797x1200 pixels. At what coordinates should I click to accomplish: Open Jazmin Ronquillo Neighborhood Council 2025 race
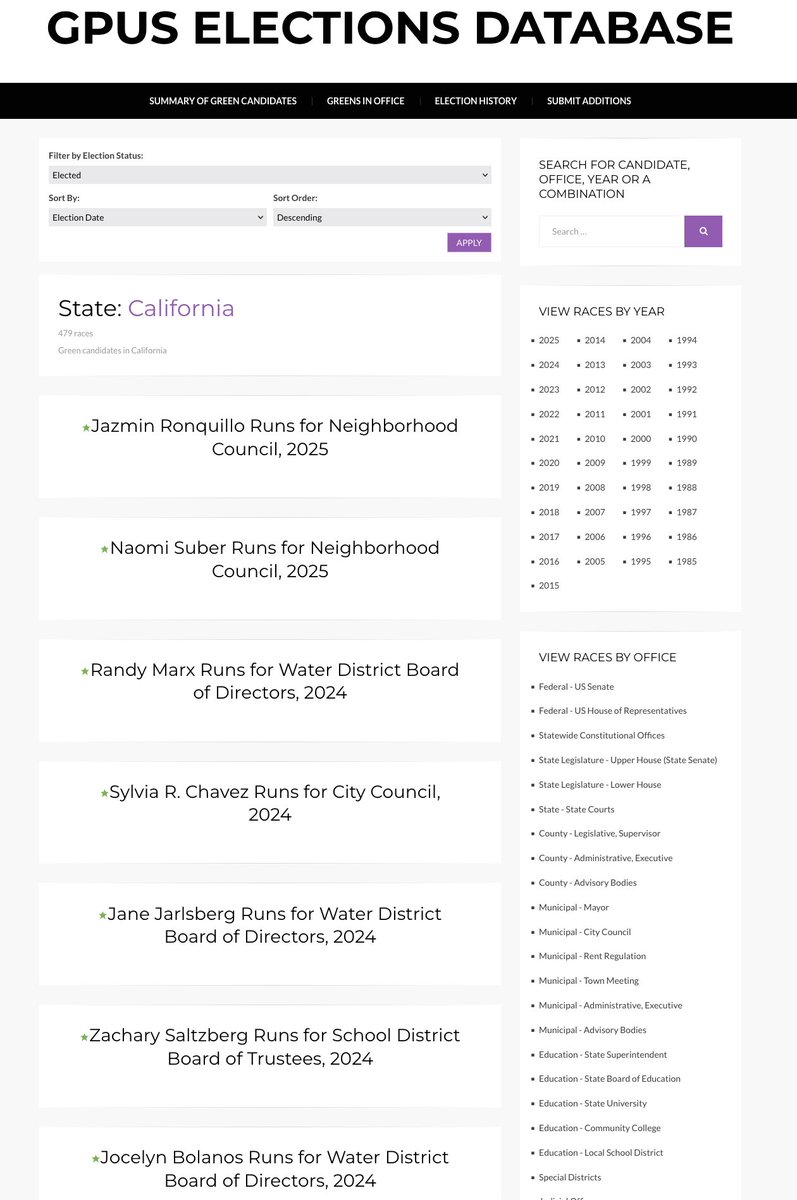(270, 437)
